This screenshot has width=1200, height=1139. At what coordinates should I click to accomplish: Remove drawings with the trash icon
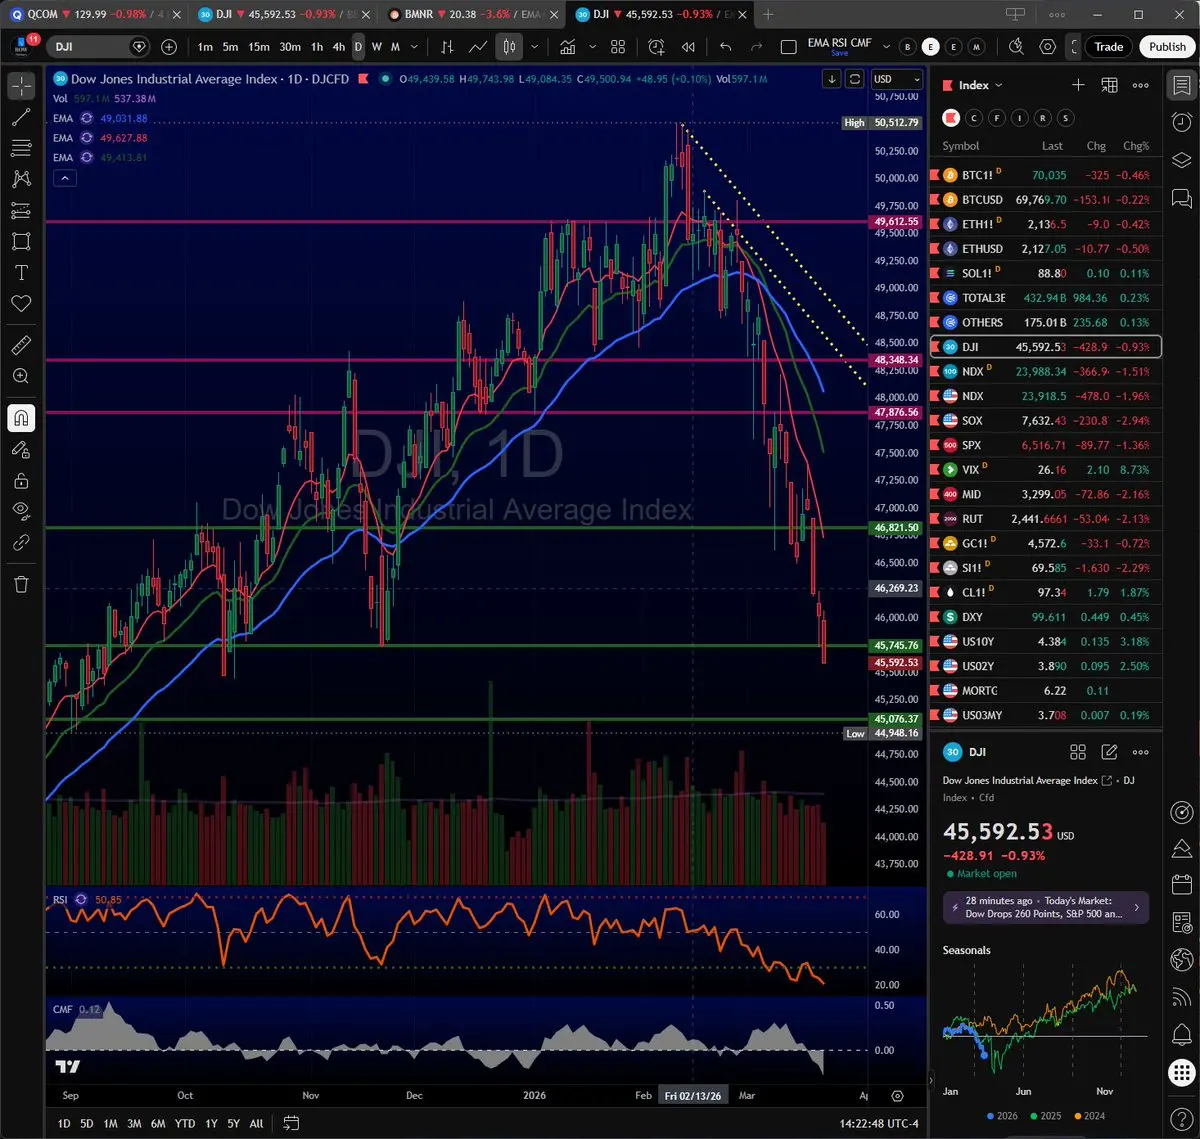click(x=21, y=584)
